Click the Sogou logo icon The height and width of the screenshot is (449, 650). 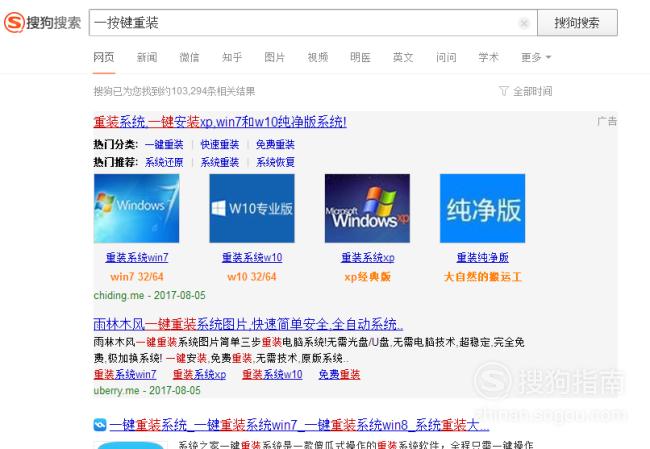click(15, 22)
